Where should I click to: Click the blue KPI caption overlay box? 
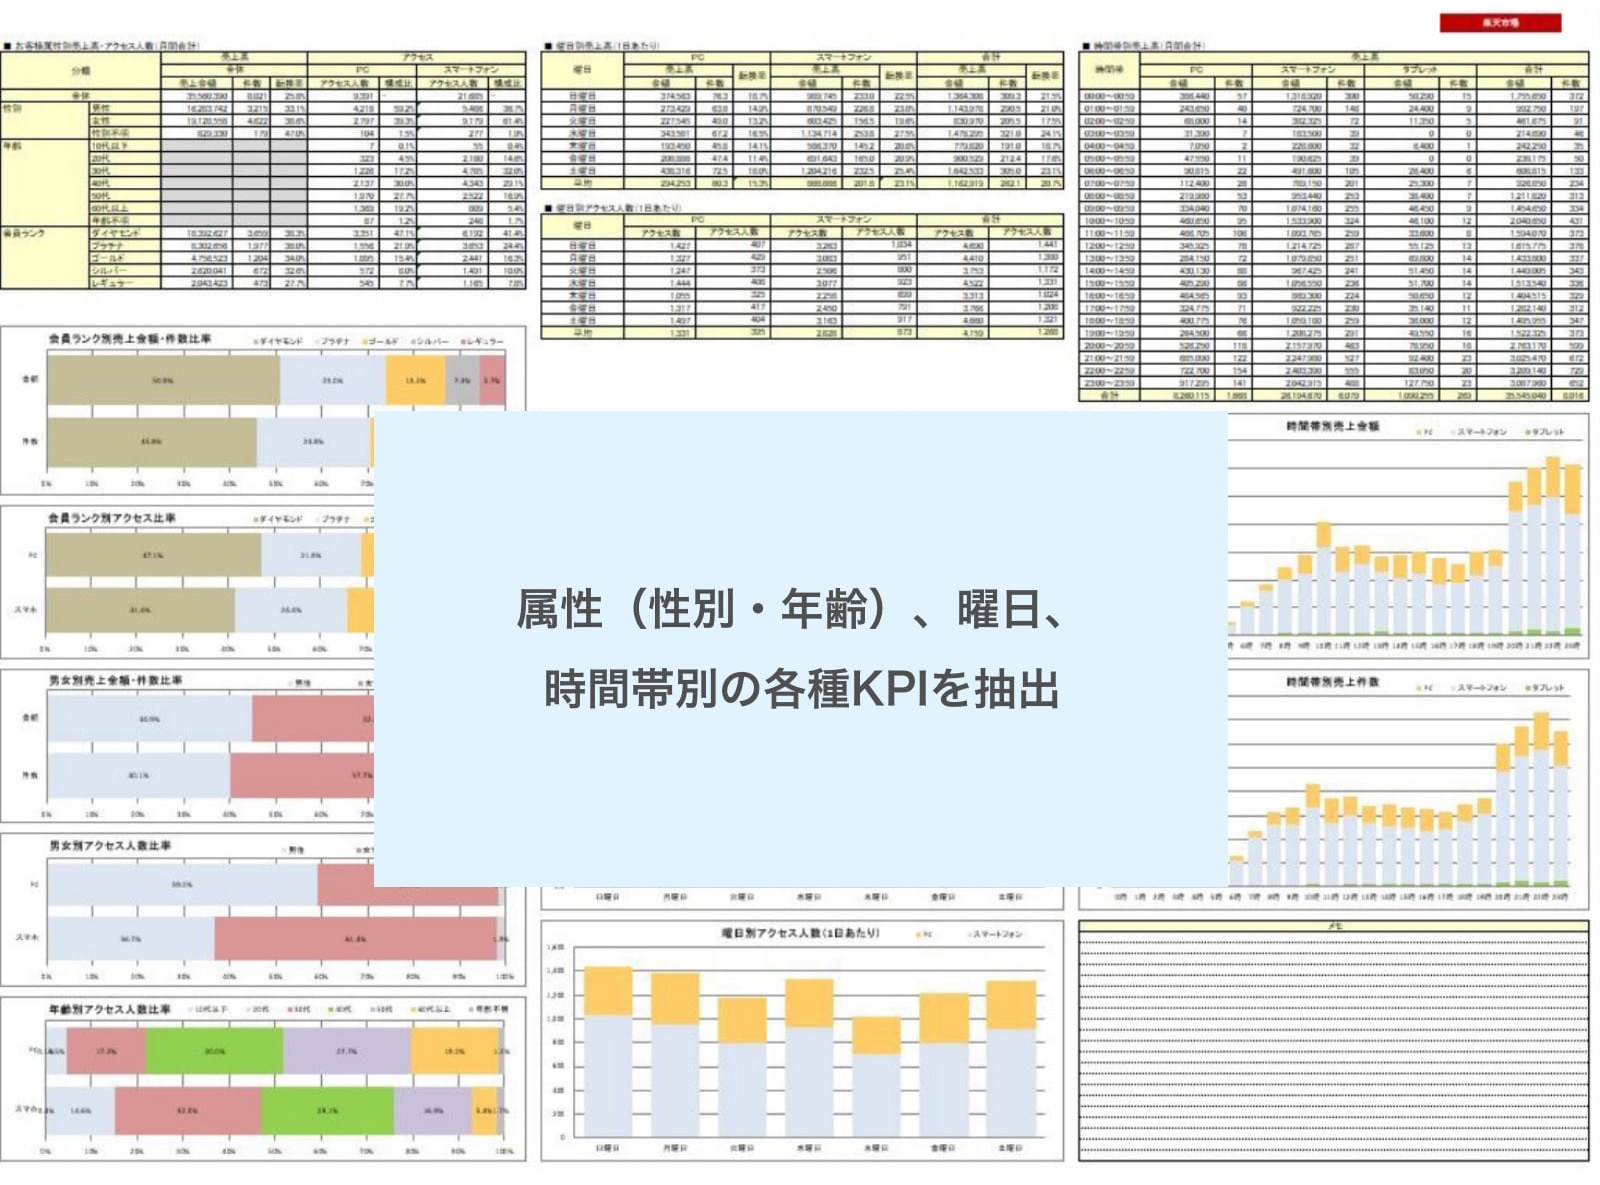(800, 648)
